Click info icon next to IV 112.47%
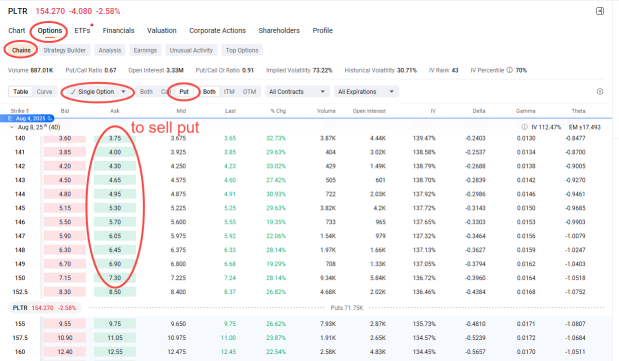The image size is (619, 361). pos(524,127)
